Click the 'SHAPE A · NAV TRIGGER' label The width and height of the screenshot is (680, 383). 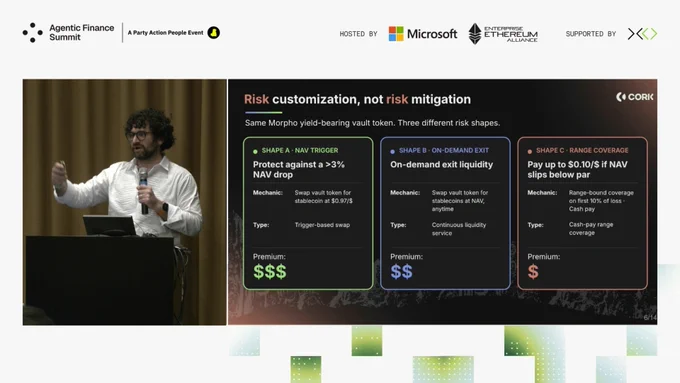(x=300, y=151)
